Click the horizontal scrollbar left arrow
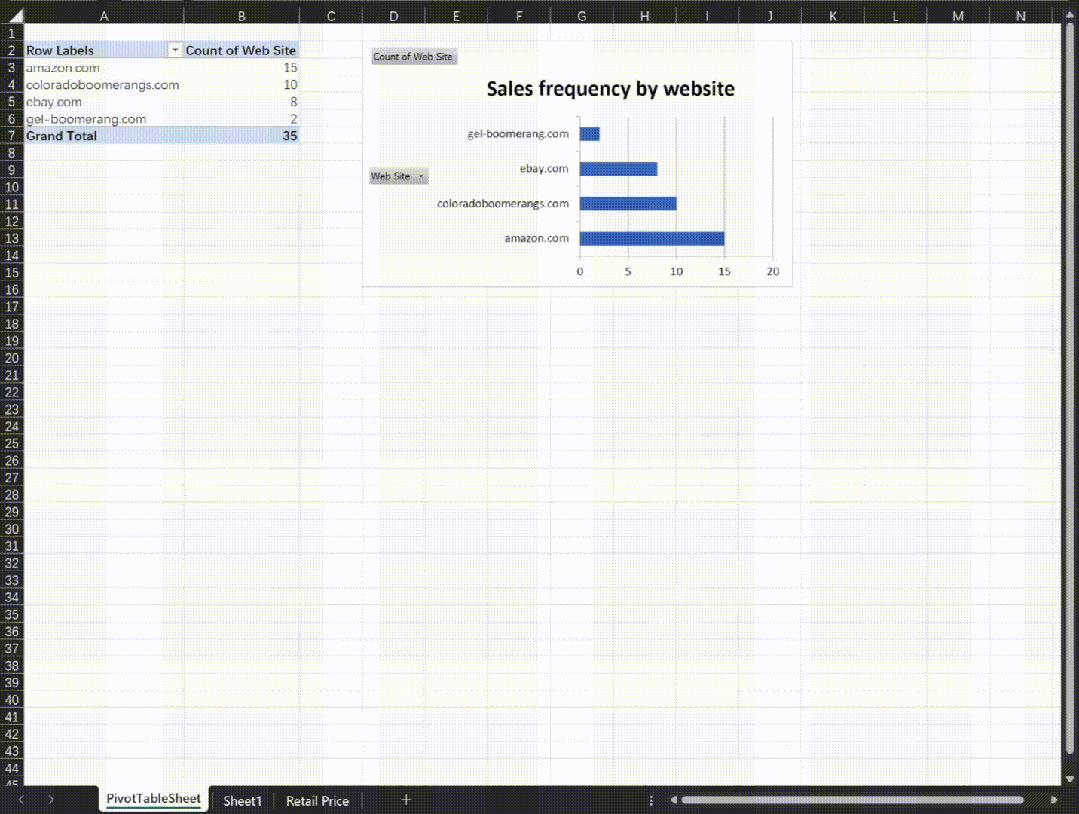This screenshot has height=814, width=1079. pyautogui.click(x=675, y=800)
